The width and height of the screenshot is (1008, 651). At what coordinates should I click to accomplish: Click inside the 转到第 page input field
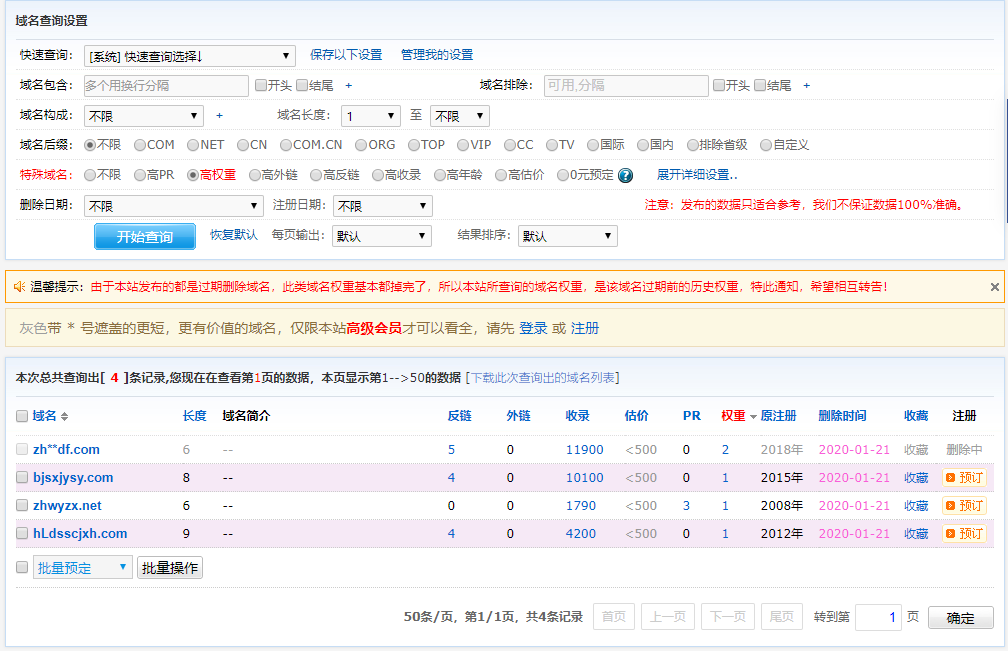click(x=878, y=617)
